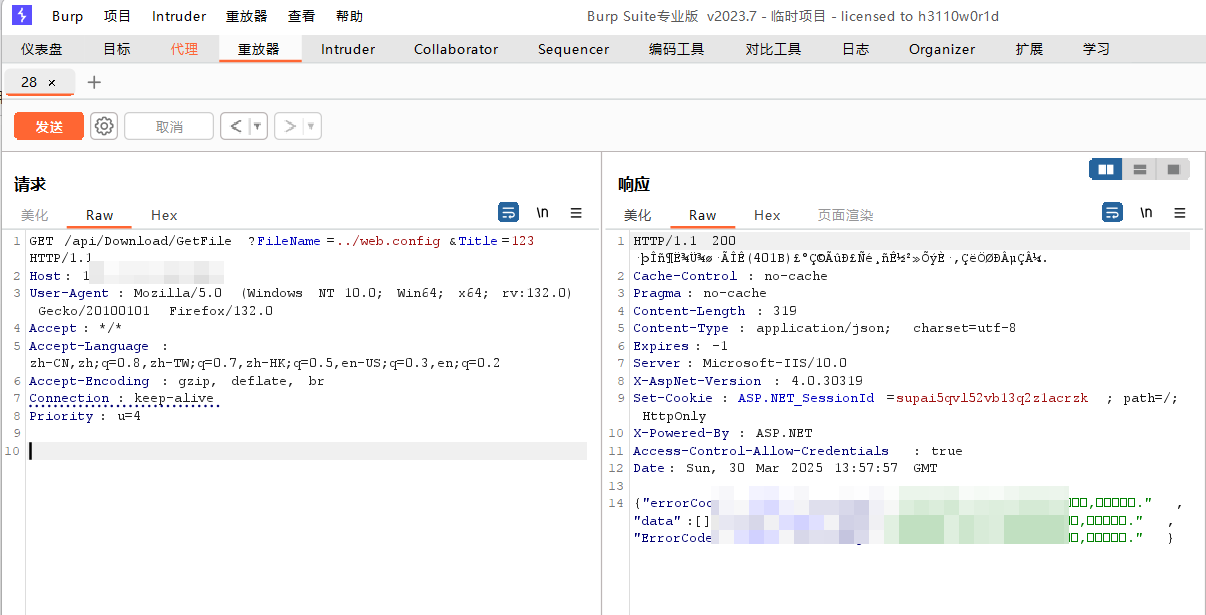The image size is (1206, 615).
Task: Open Repeater settings gear icon
Action: click(x=104, y=126)
